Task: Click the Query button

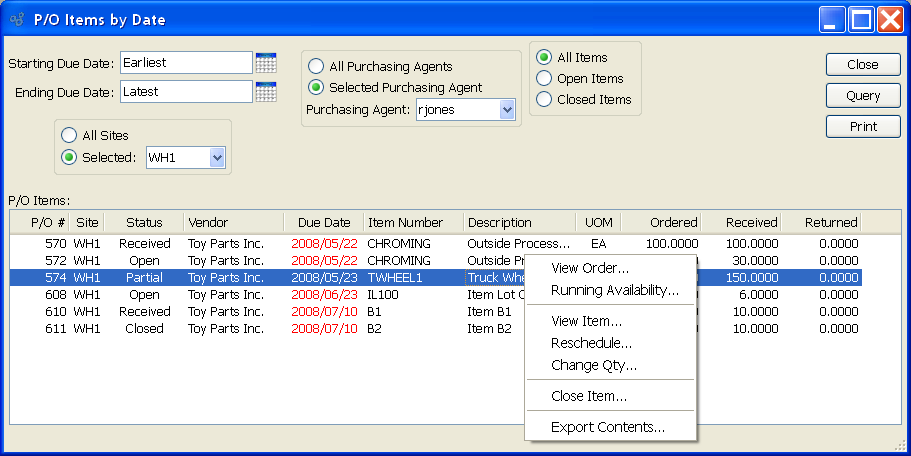Action: (863, 96)
